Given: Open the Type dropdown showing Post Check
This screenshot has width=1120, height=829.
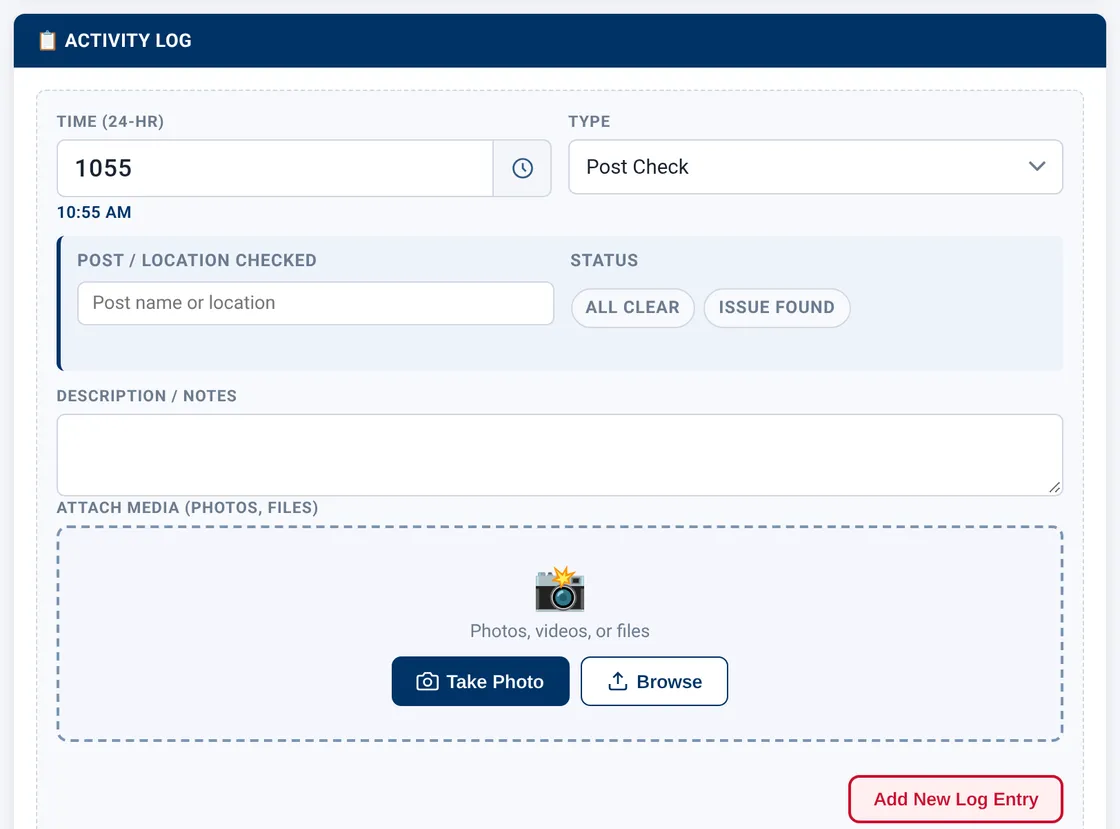Looking at the screenshot, I should [x=815, y=167].
